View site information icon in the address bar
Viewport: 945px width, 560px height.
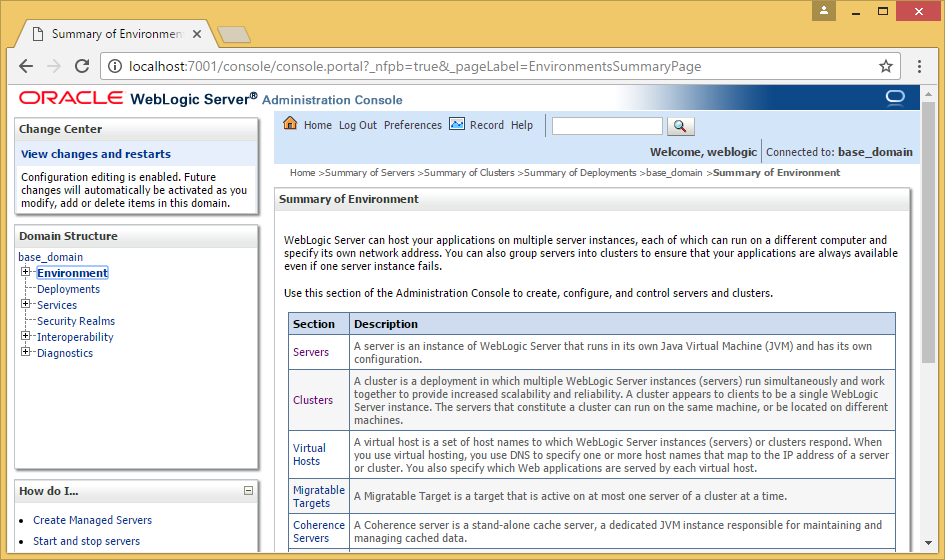(115, 66)
